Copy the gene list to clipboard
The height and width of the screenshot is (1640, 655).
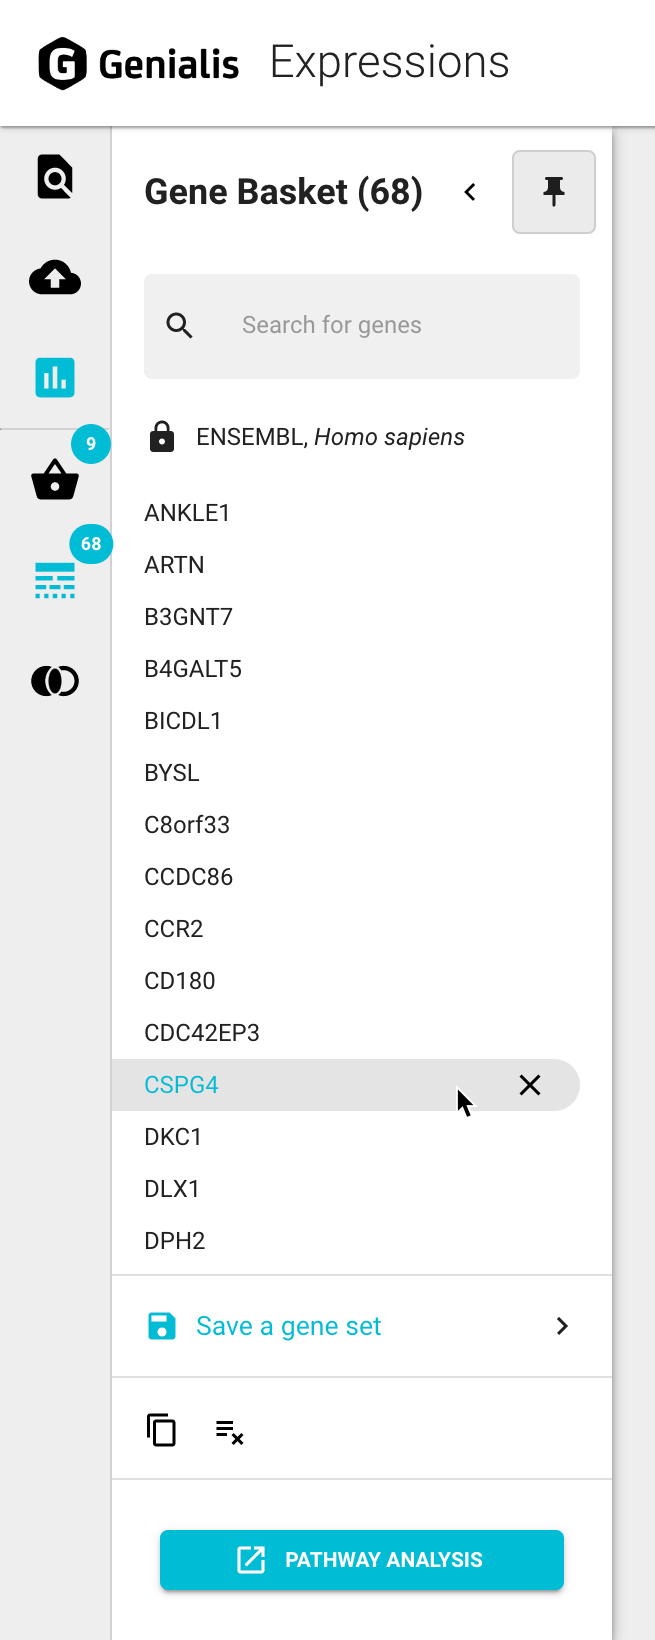click(x=161, y=1430)
